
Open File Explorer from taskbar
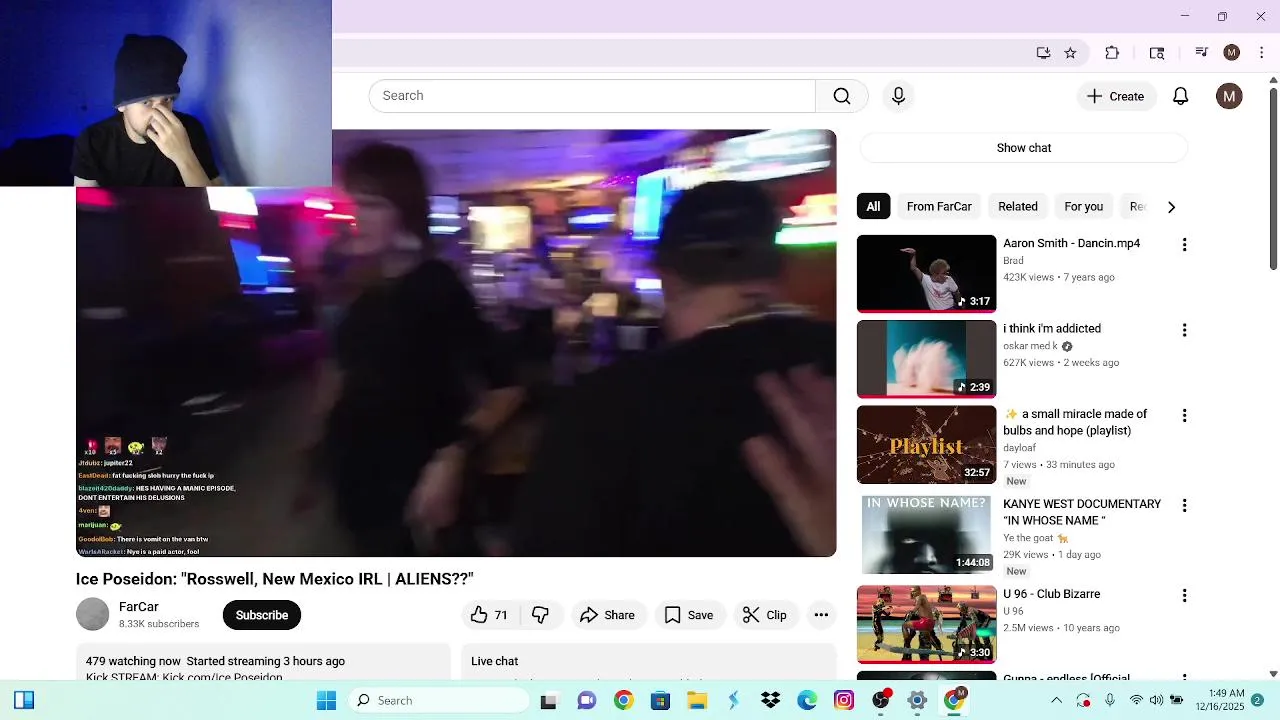(x=697, y=700)
